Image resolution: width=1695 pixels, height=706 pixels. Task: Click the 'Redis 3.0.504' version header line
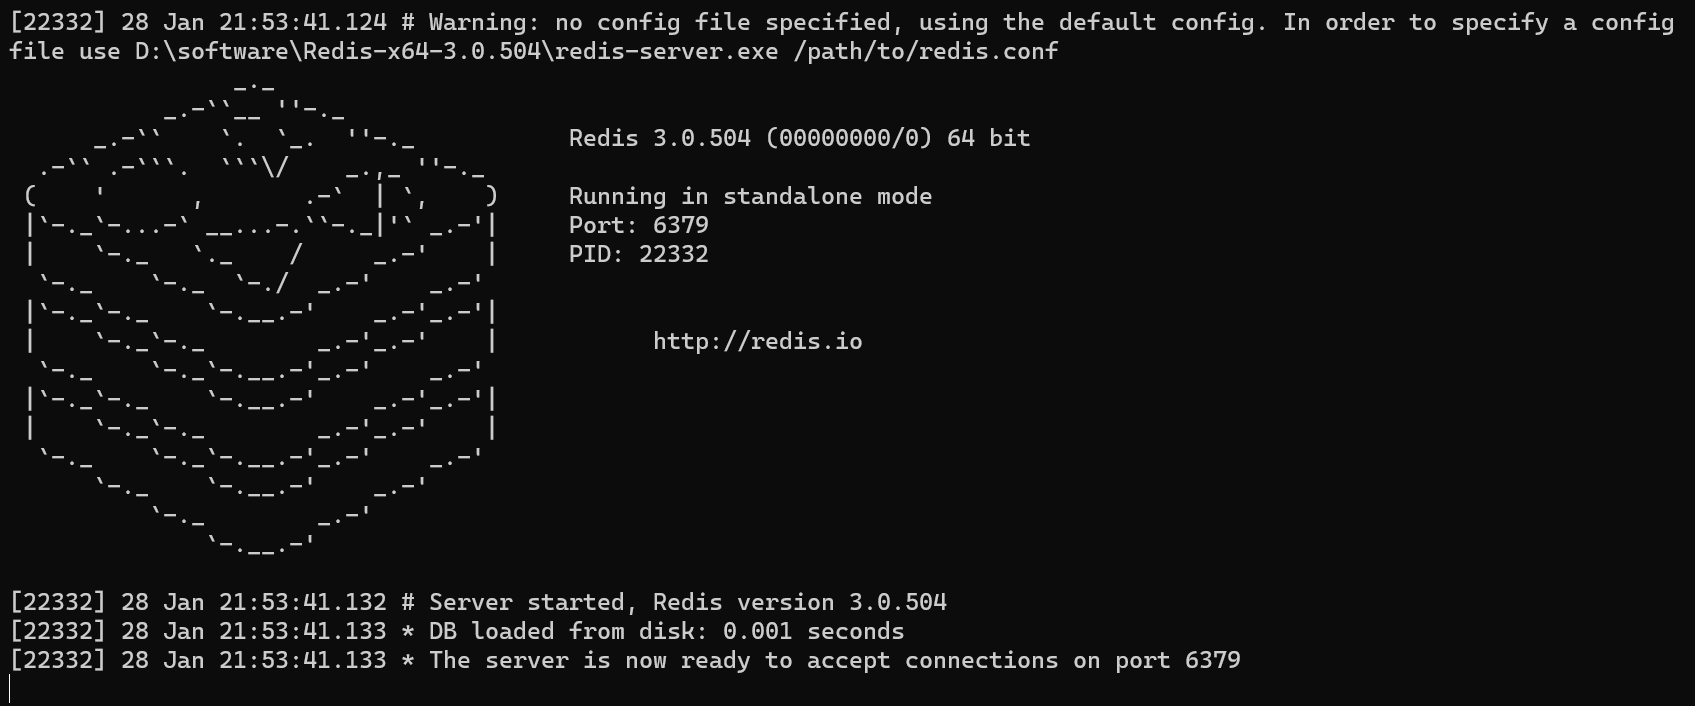point(799,138)
